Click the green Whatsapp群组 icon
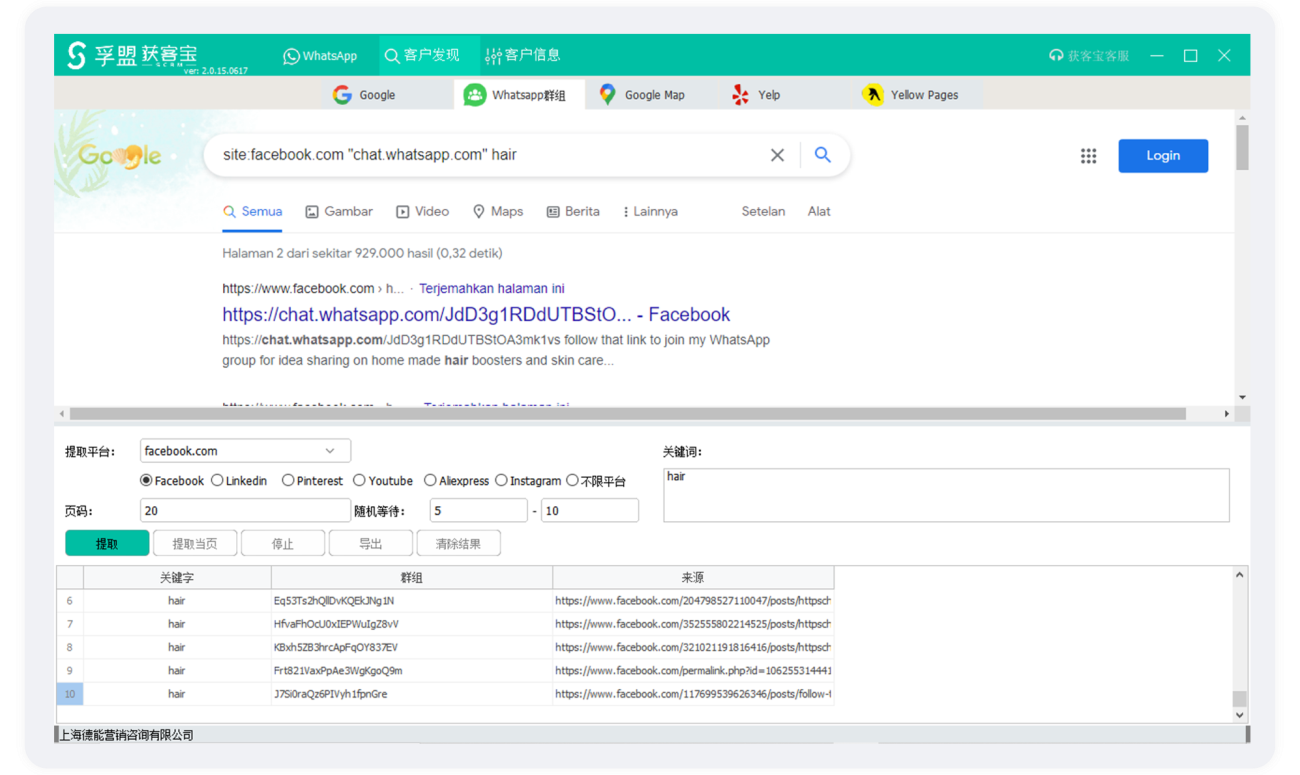This screenshot has height=775, width=1300. [x=474, y=95]
